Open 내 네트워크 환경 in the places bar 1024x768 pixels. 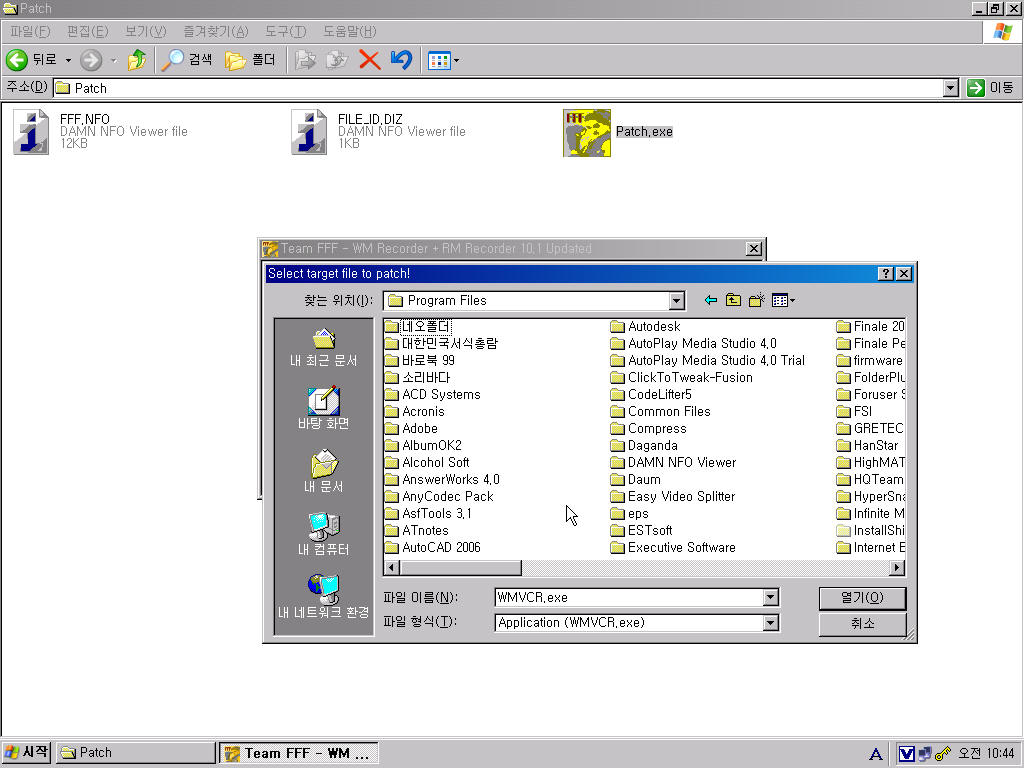coord(323,597)
